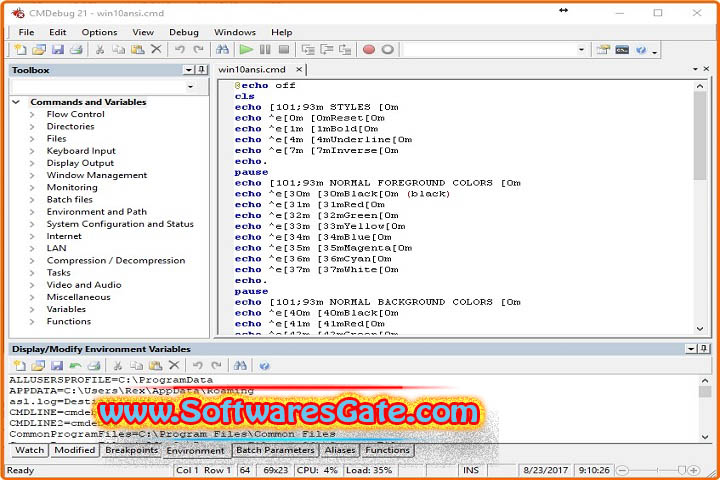Open the Help menu

[x=281, y=32]
